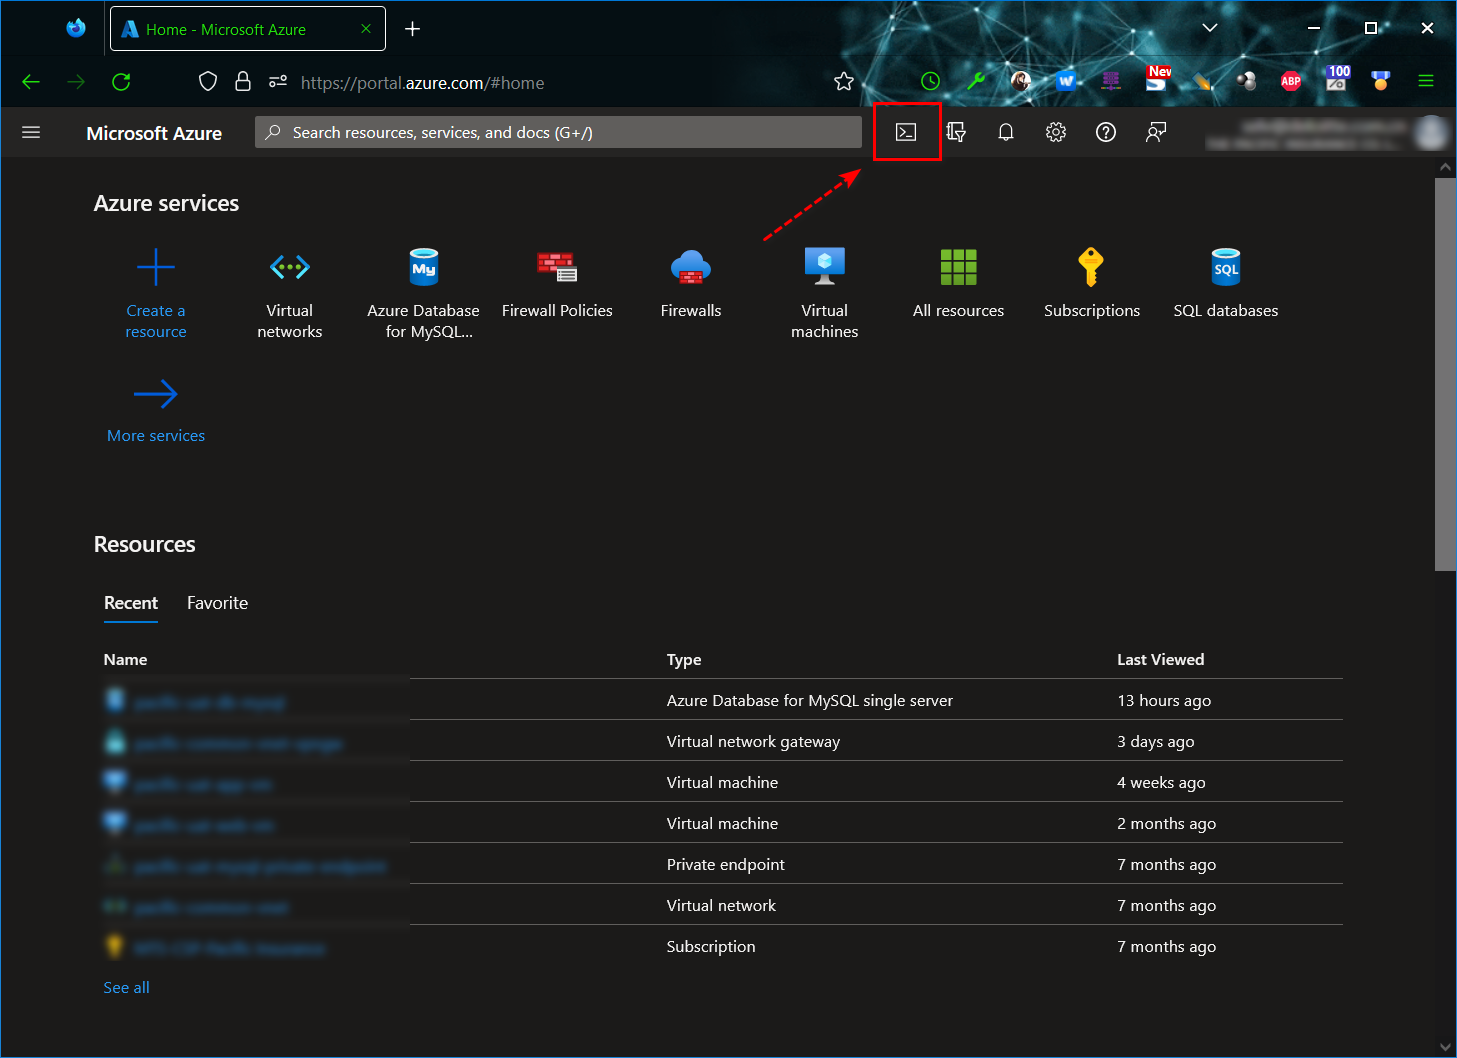The width and height of the screenshot is (1457, 1058).
Task: Click the Last Viewed column header
Action: tap(1161, 660)
